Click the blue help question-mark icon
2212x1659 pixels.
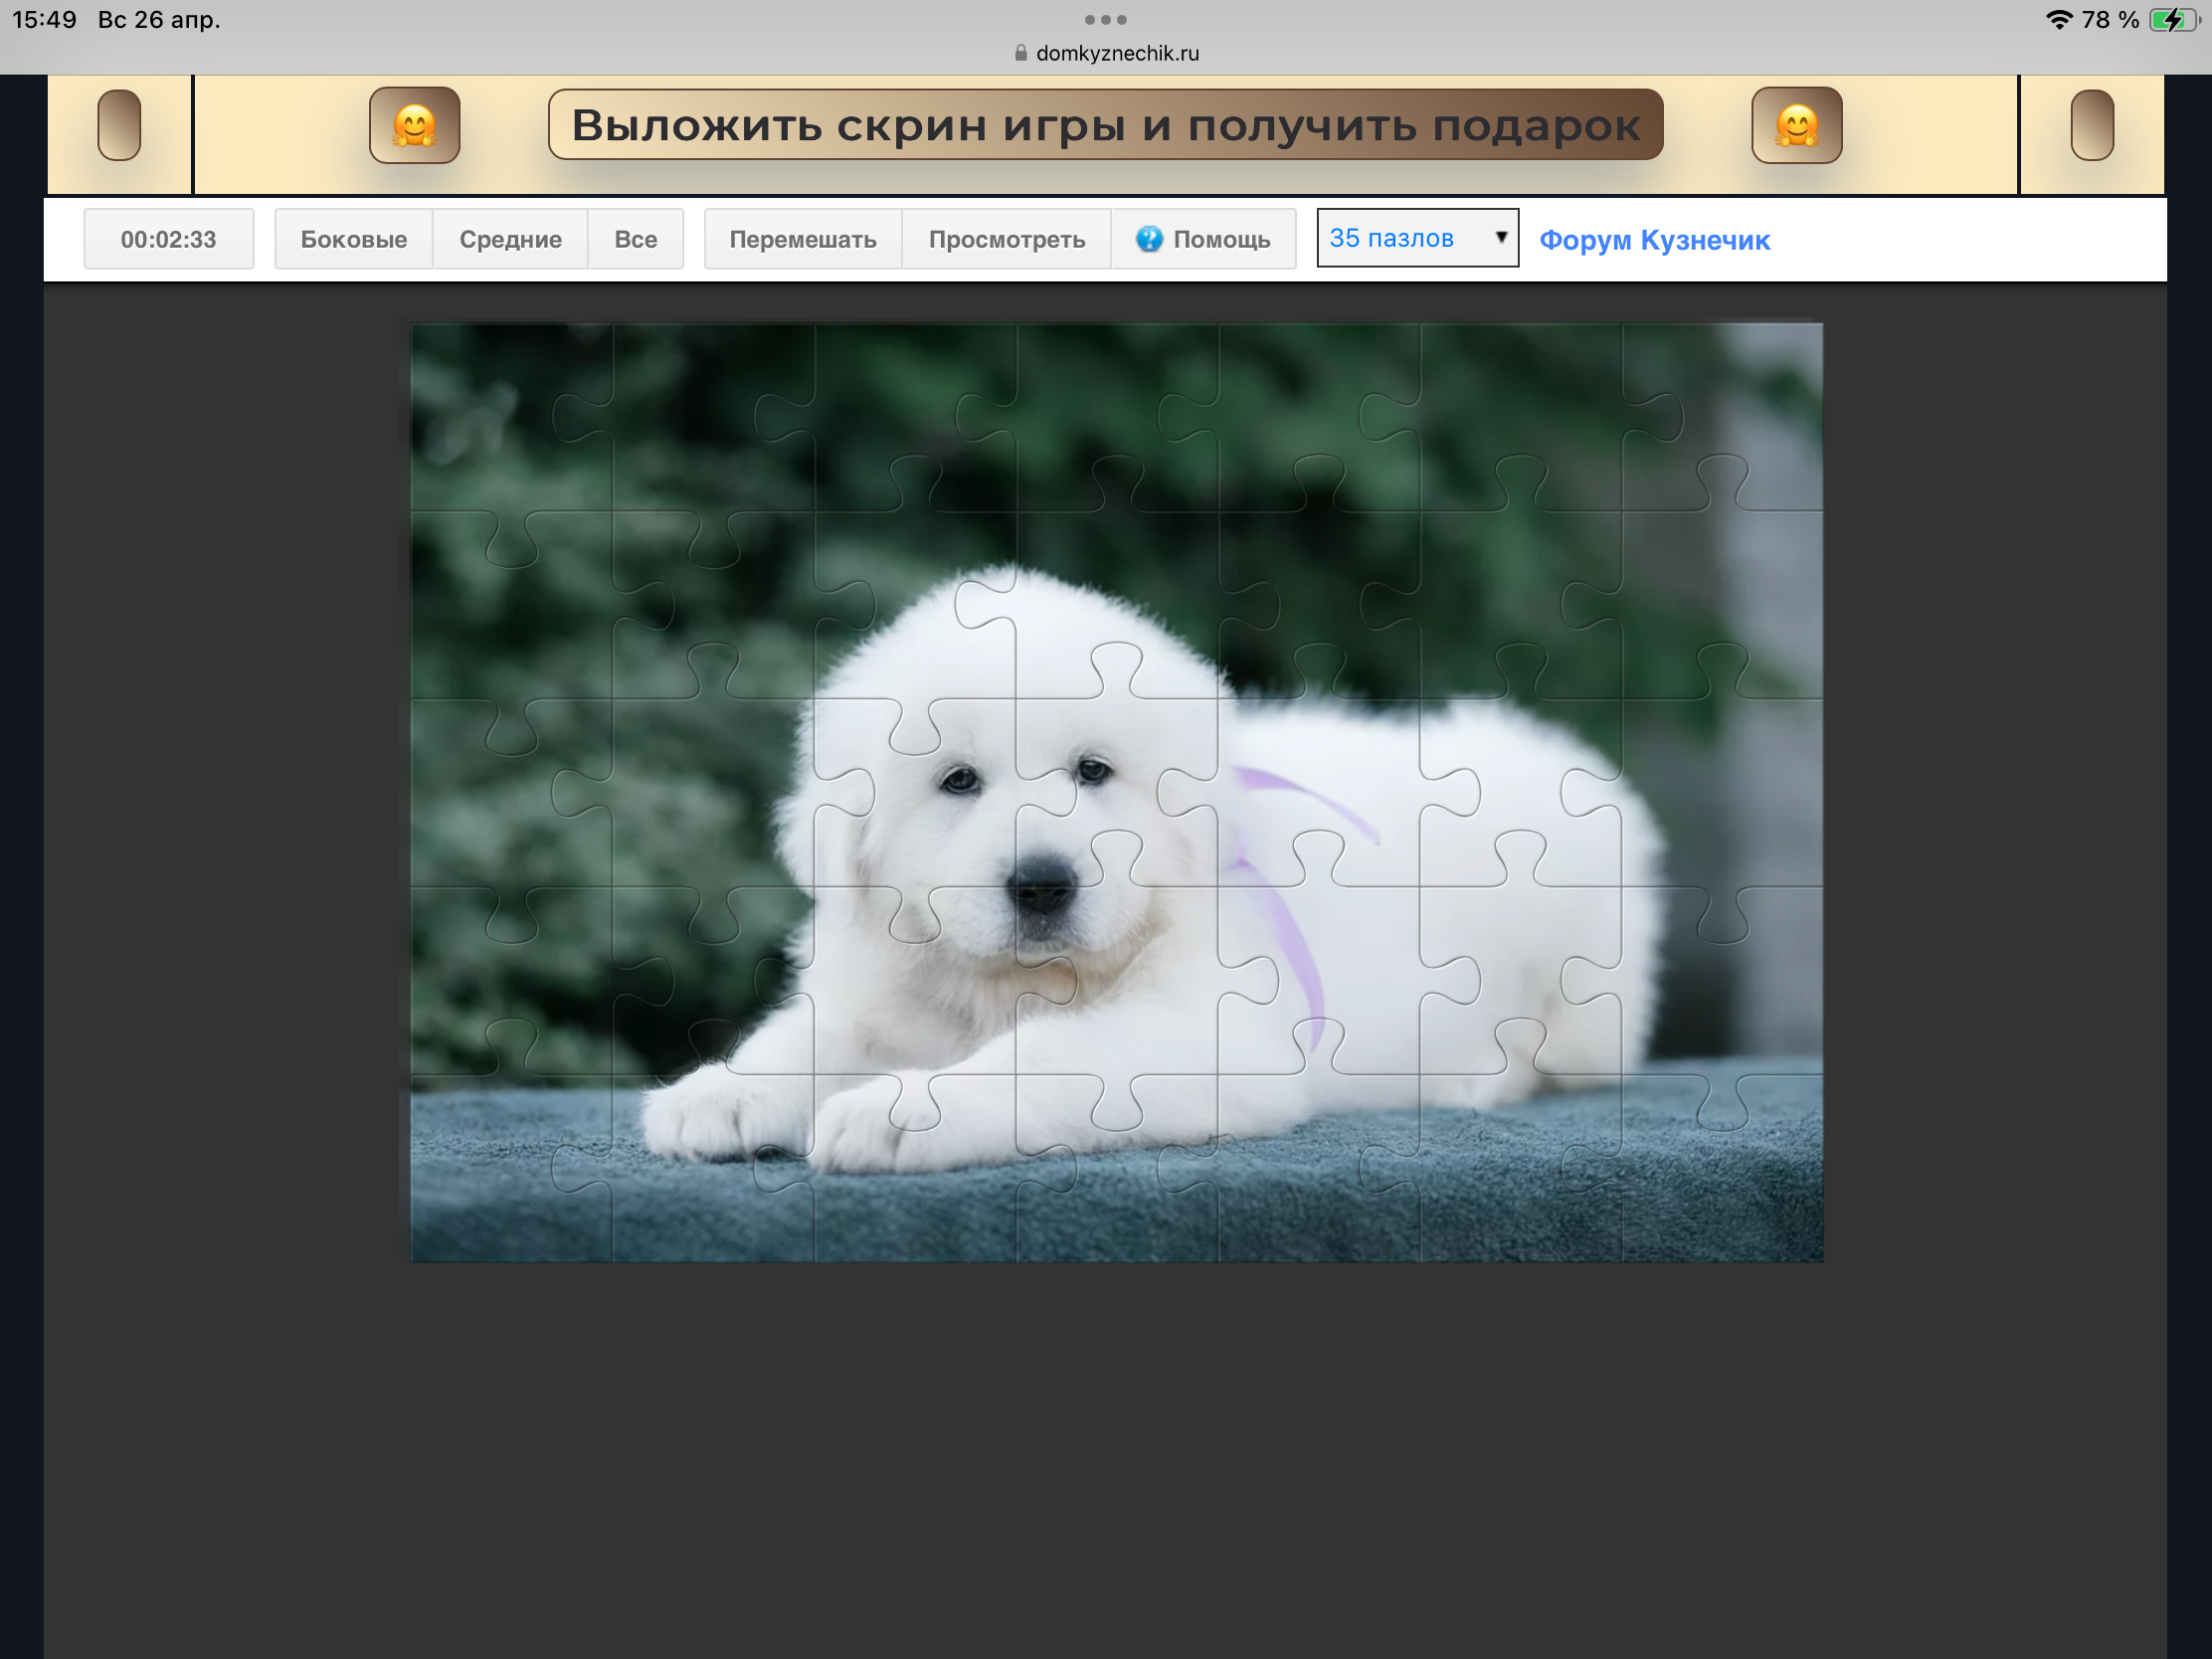(x=1149, y=239)
